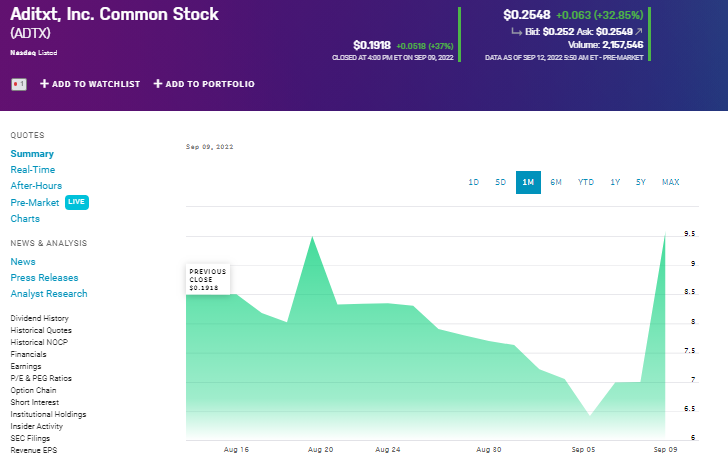
Task: Click the Aditxt, Inc. Common Stock title
Action: [114, 14]
